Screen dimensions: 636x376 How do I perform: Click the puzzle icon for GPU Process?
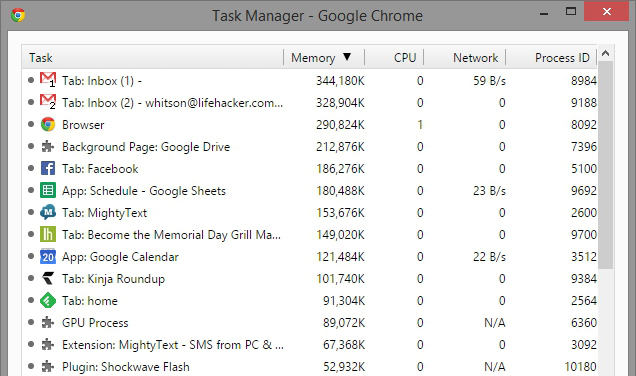(x=48, y=322)
